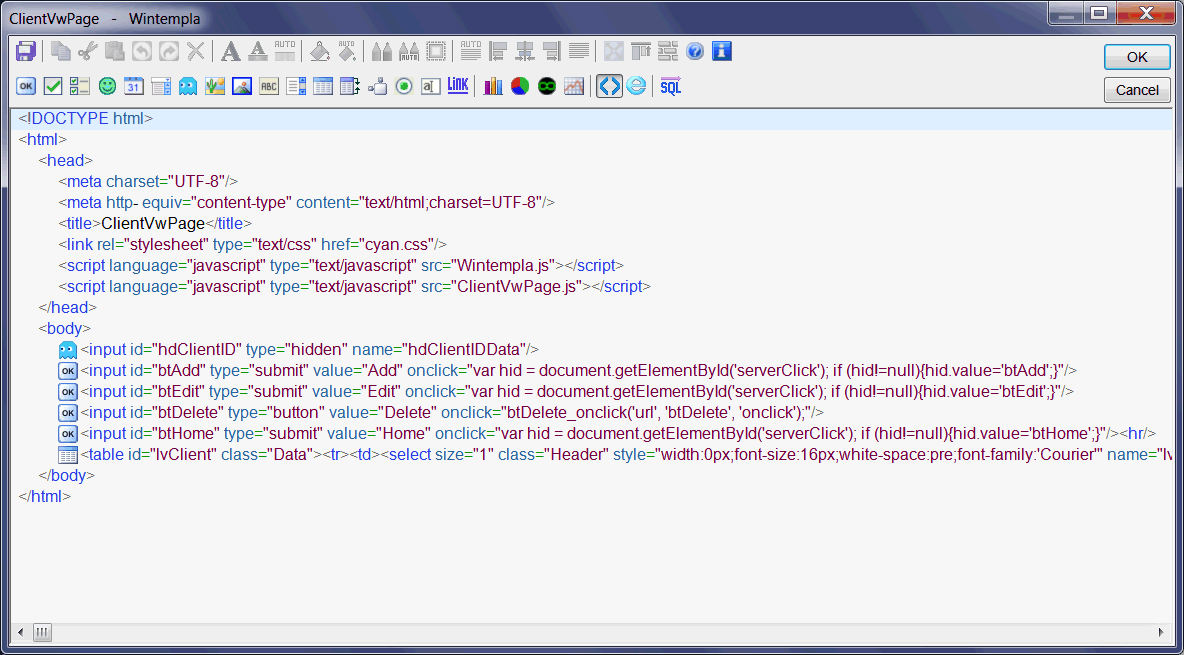This screenshot has width=1184, height=655.
Task: Click the green infinity symbol icon
Action: (547, 87)
